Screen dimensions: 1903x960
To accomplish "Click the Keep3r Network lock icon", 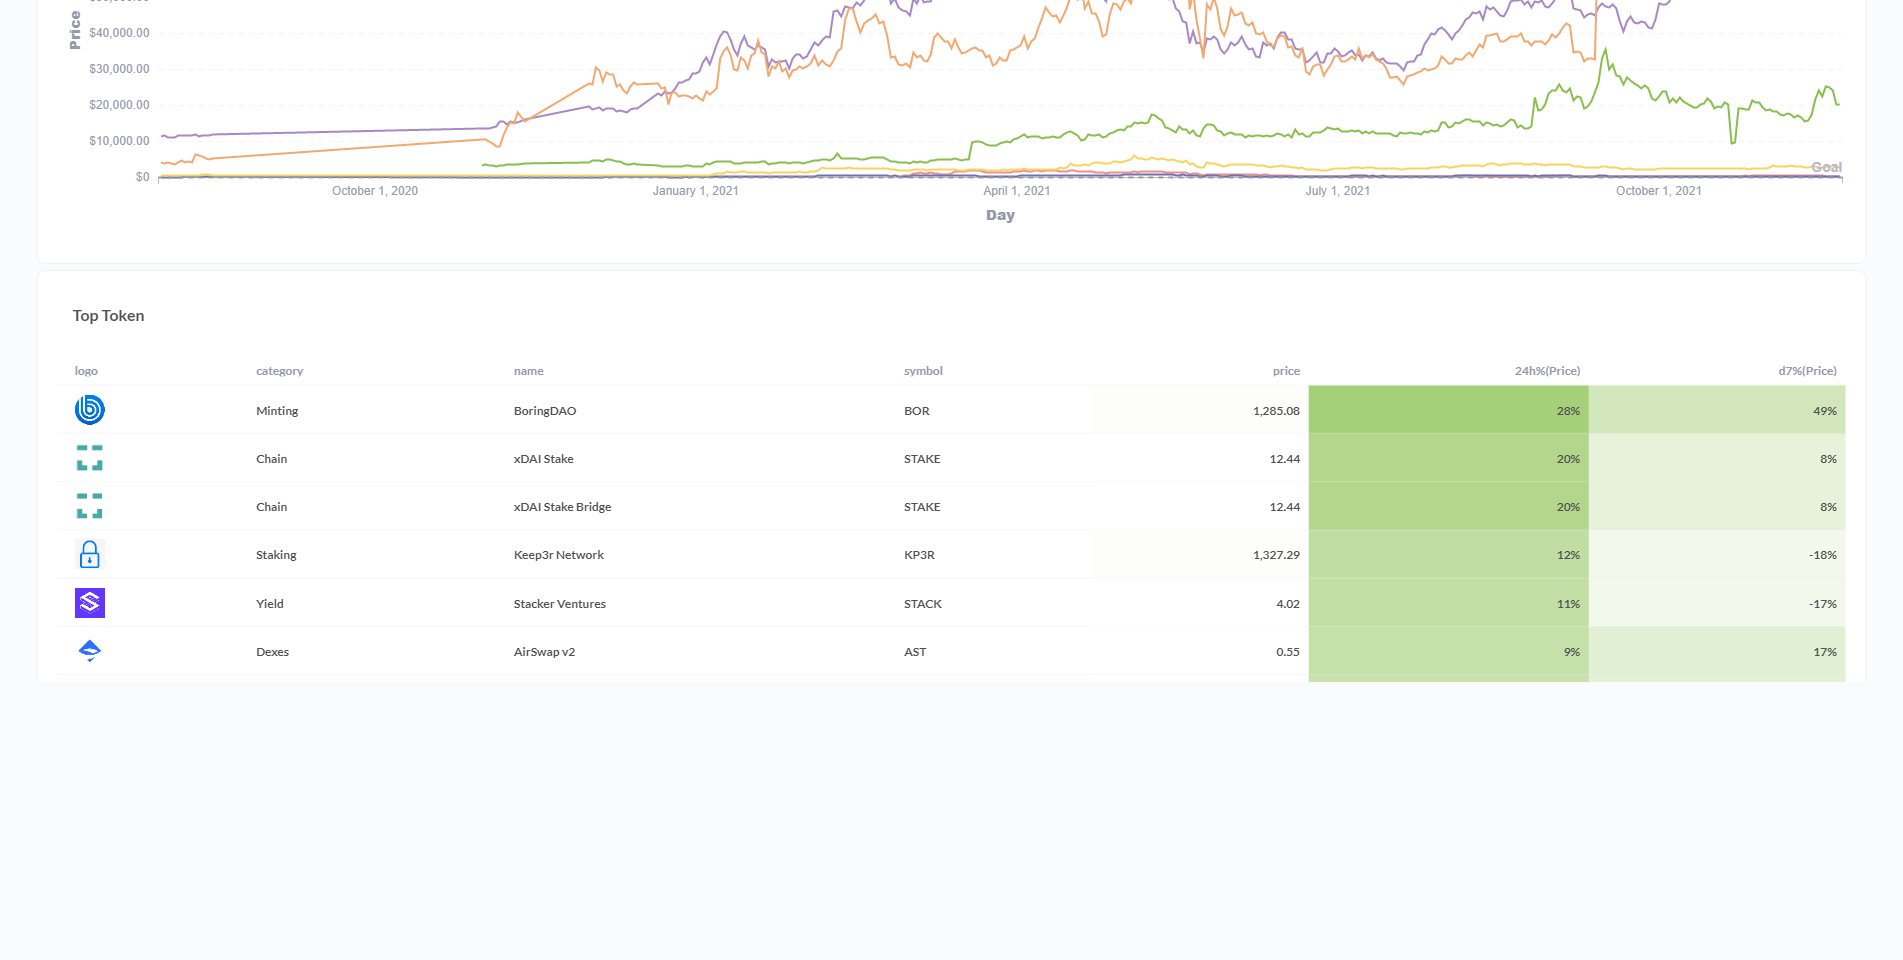I will [x=89, y=554].
